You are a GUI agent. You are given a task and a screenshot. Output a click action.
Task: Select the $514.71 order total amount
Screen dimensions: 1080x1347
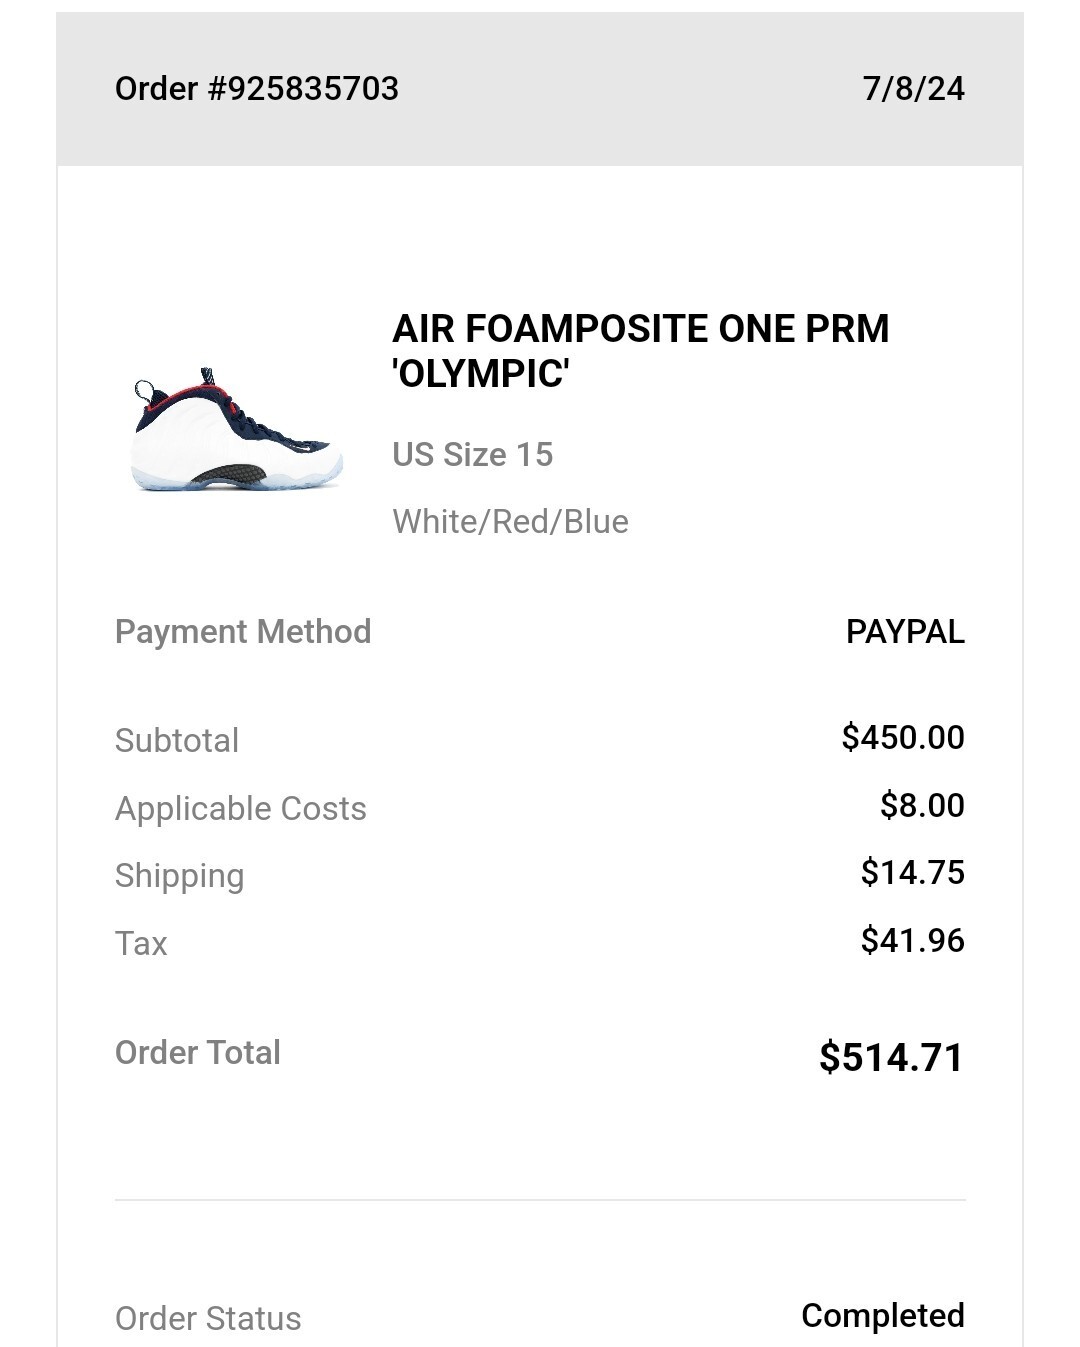coord(891,1057)
